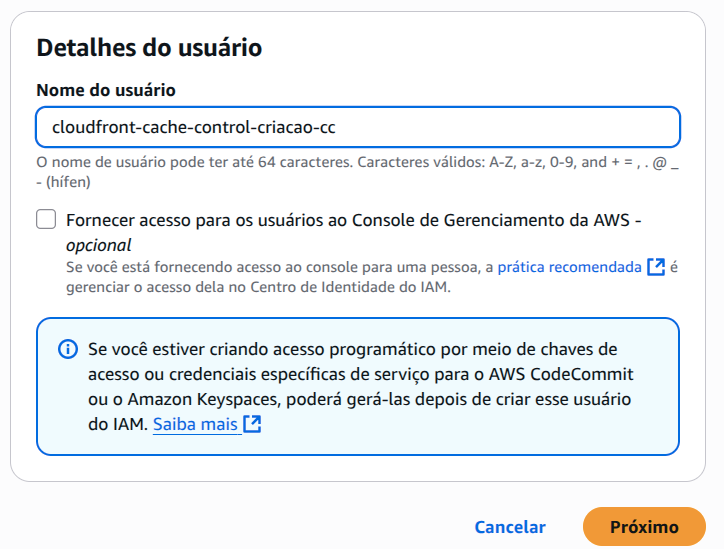Image resolution: width=724 pixels, height=549 pixels.
Task: Click the "Detalhes do usuário" heading
Action: click(149, 47)
